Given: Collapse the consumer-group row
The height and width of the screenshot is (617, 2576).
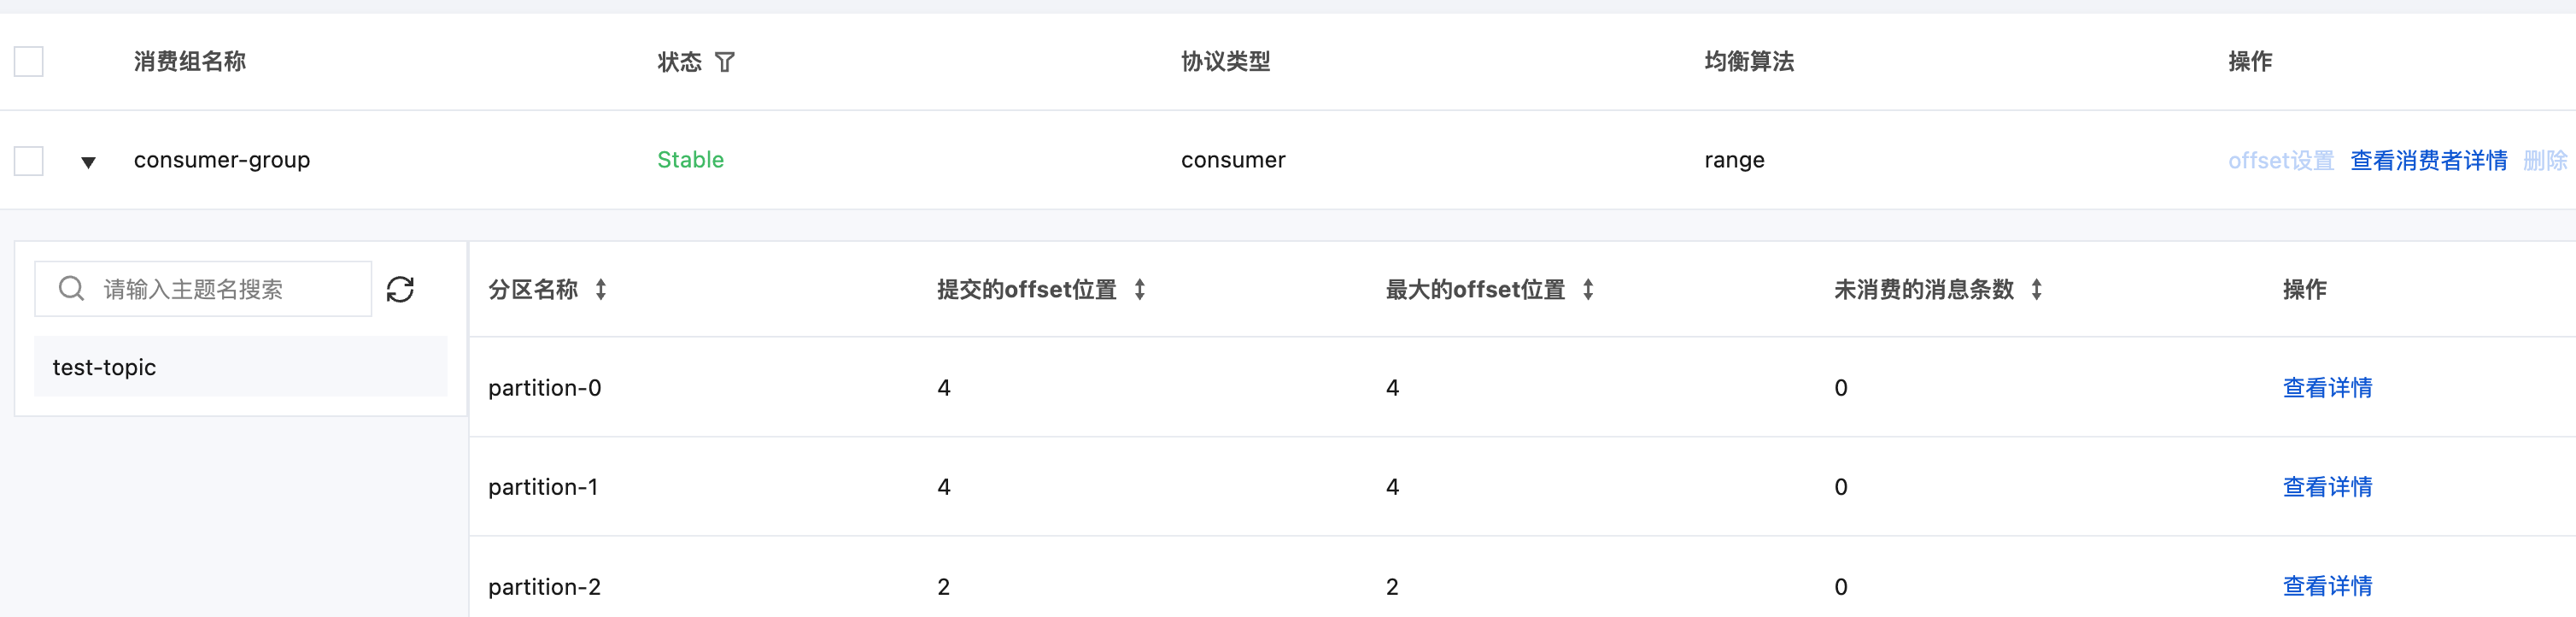Looking at the screenshot, I should 88,162.
